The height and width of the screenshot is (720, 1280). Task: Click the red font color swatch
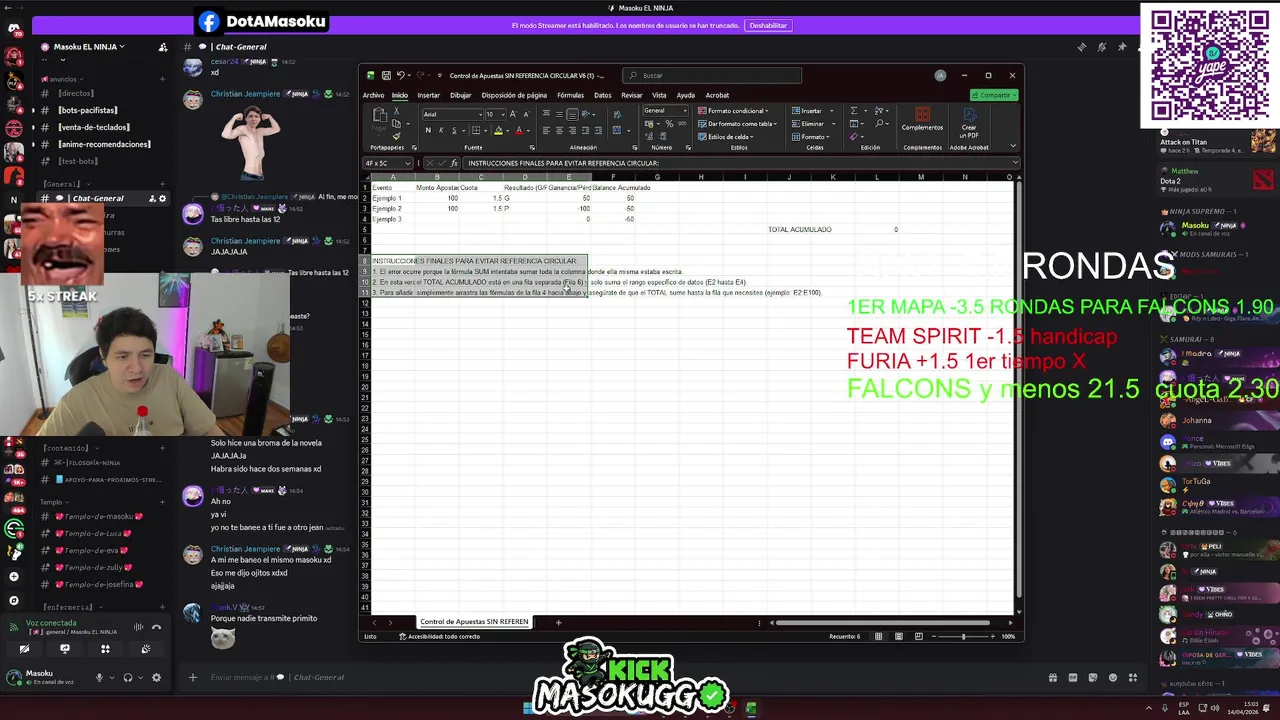519,131
